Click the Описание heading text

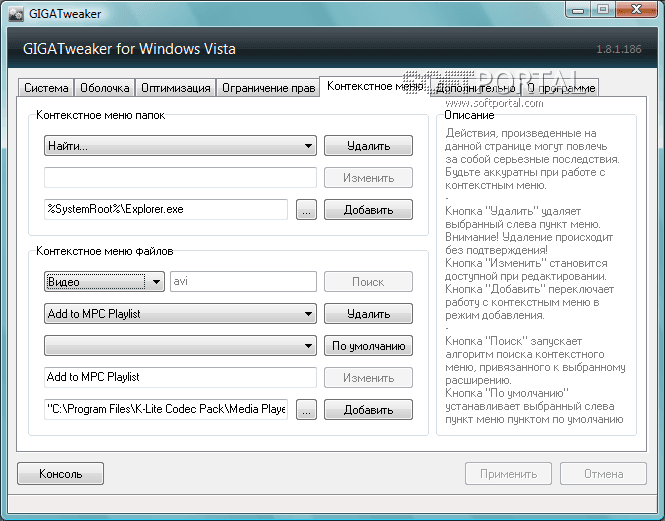[x=469, y=115]
